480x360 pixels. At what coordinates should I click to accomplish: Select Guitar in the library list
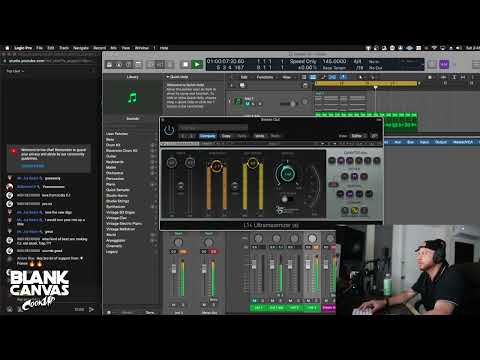coord(111,156)
